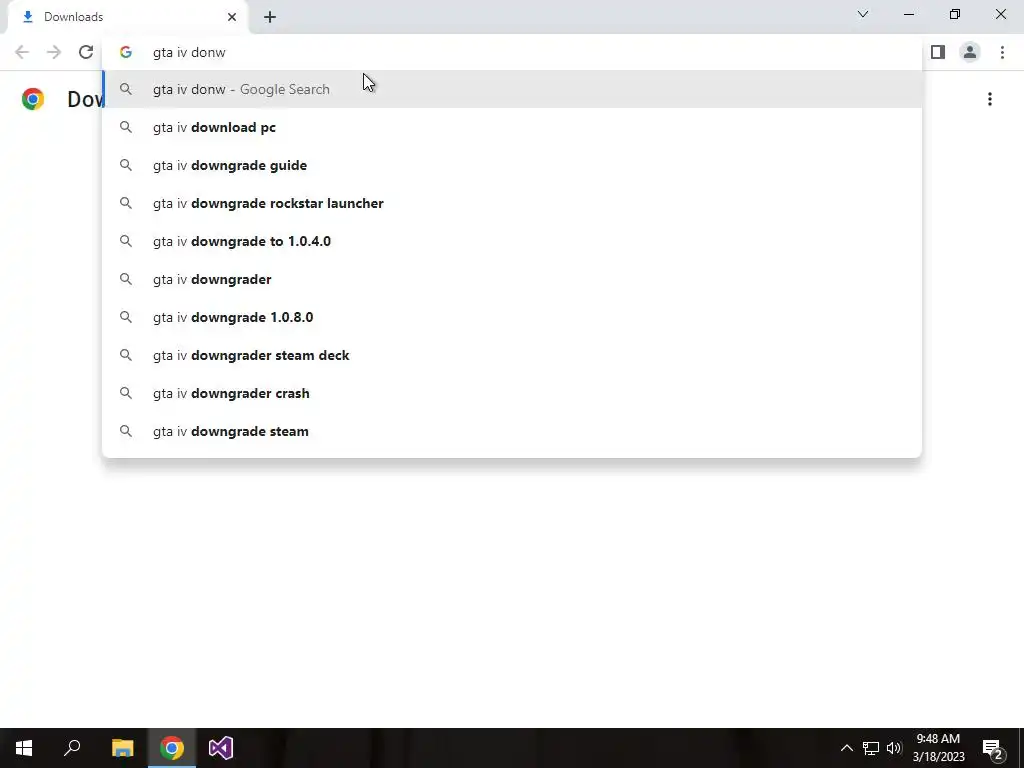
Task: Click search icon beside 'download pc' suggestion
Action: point(125,127)
